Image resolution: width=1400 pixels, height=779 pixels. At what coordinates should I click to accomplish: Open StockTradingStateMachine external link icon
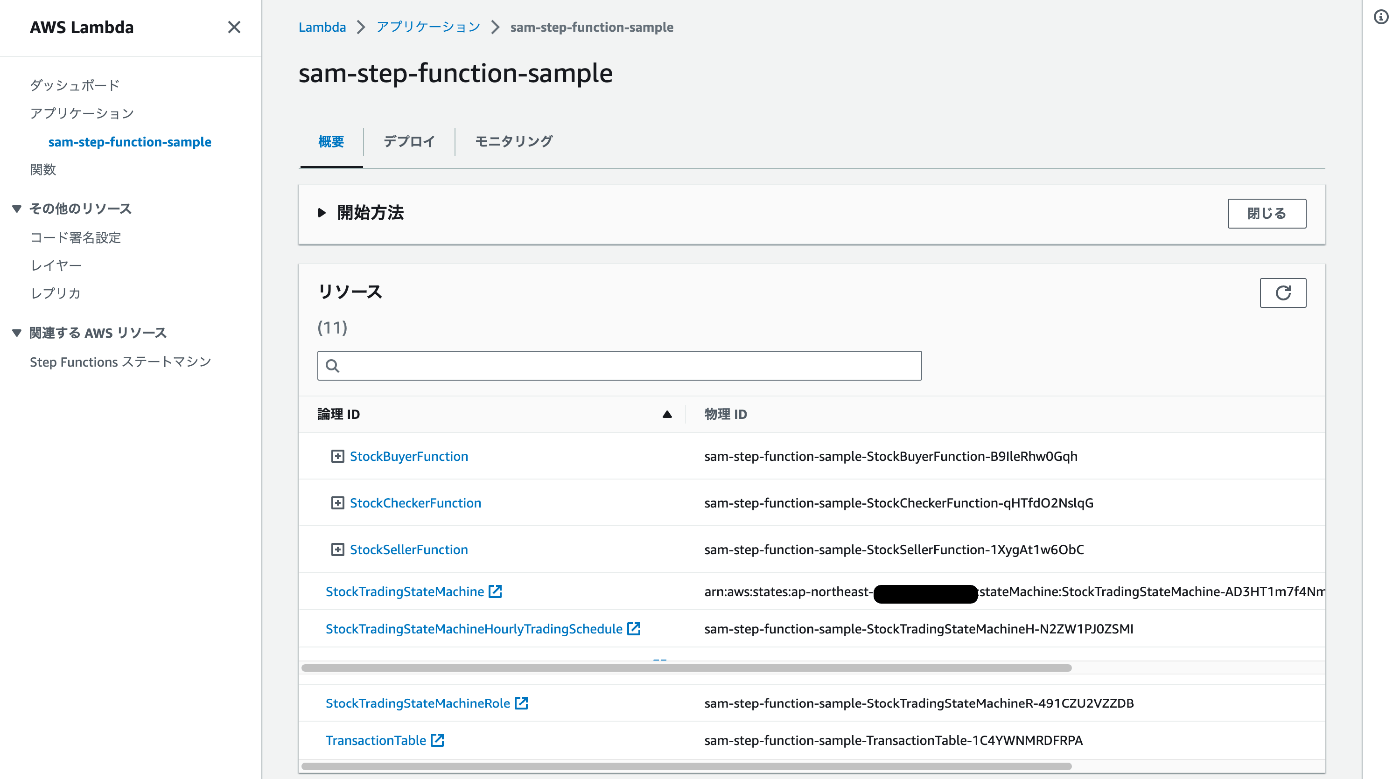(495, 592)
